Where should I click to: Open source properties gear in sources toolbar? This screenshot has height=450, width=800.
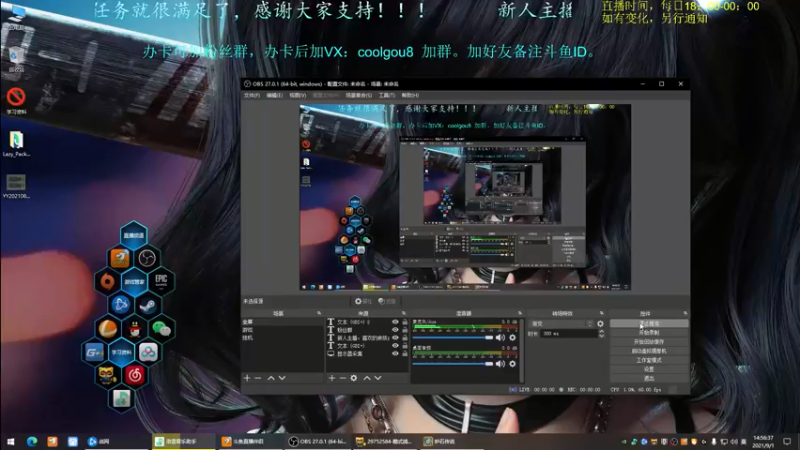pyautogui.click(x=354, y=378)
